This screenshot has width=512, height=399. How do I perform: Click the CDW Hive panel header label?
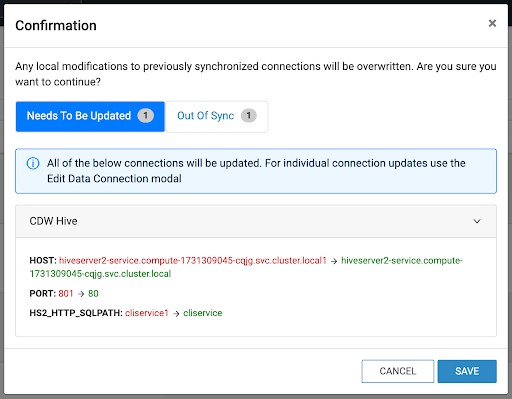53,221
